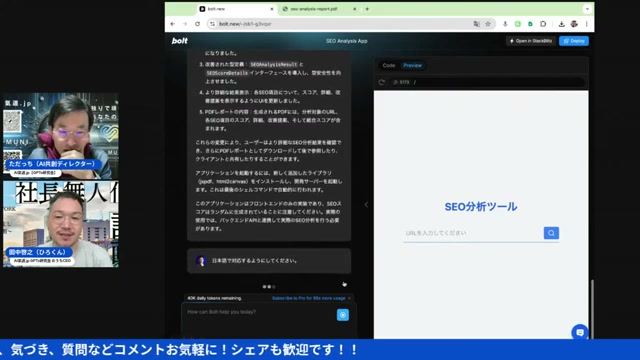The height and width of the screenshot is (360, 640).
Task: Click the blue Deploy button
Action: point(574,41)
